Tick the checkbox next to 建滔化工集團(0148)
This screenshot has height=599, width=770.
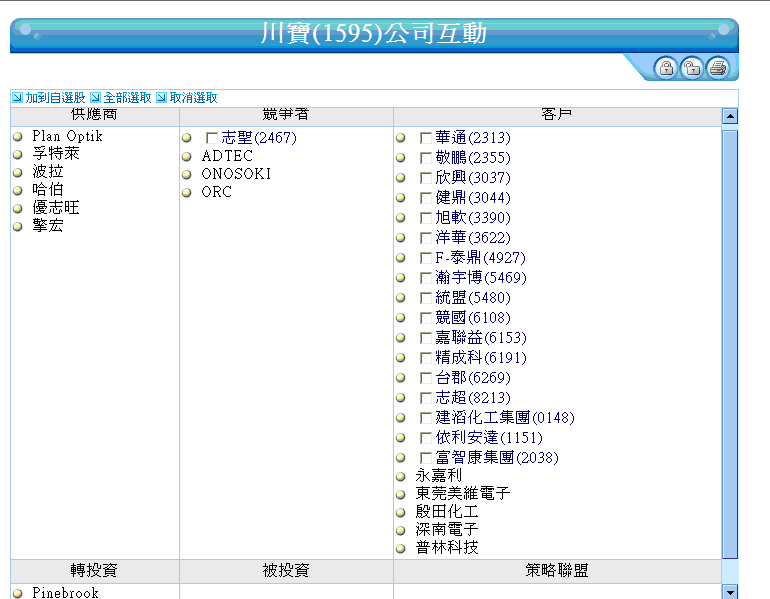(426, 418)
